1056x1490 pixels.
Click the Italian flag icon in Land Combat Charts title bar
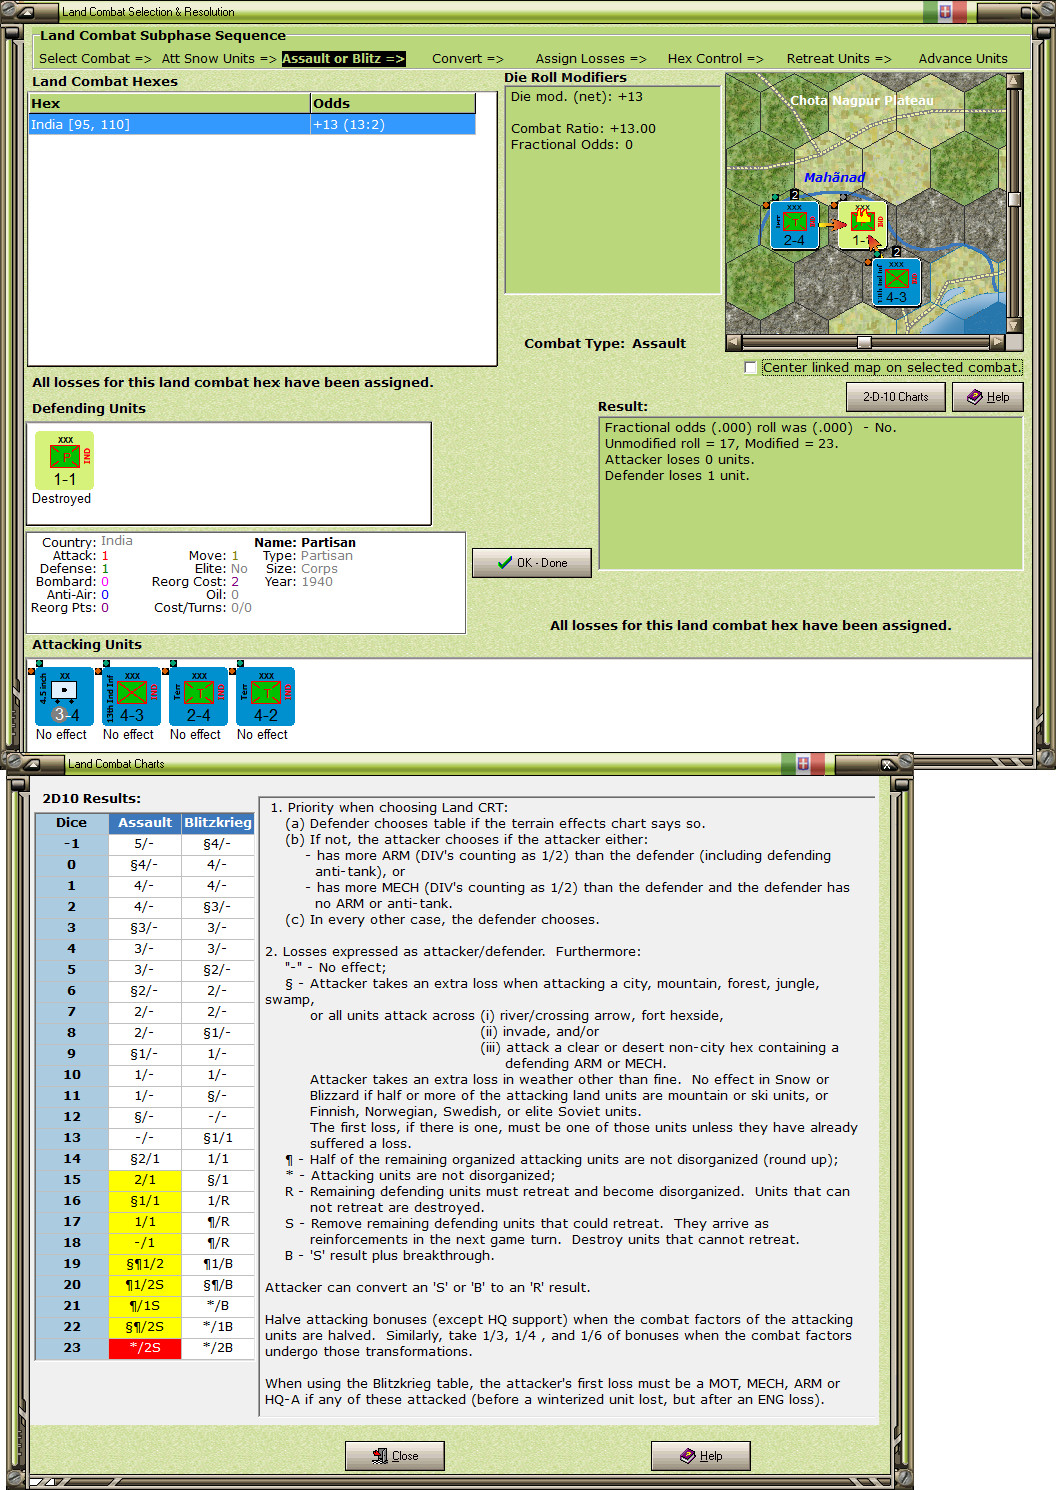pyautogui.click(x=803, y=763)
